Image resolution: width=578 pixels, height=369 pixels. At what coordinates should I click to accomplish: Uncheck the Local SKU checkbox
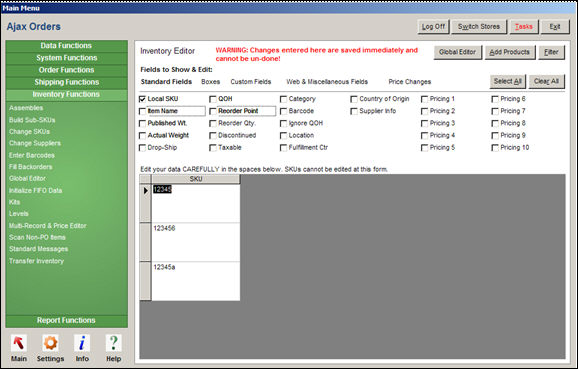tap(142, 99)
